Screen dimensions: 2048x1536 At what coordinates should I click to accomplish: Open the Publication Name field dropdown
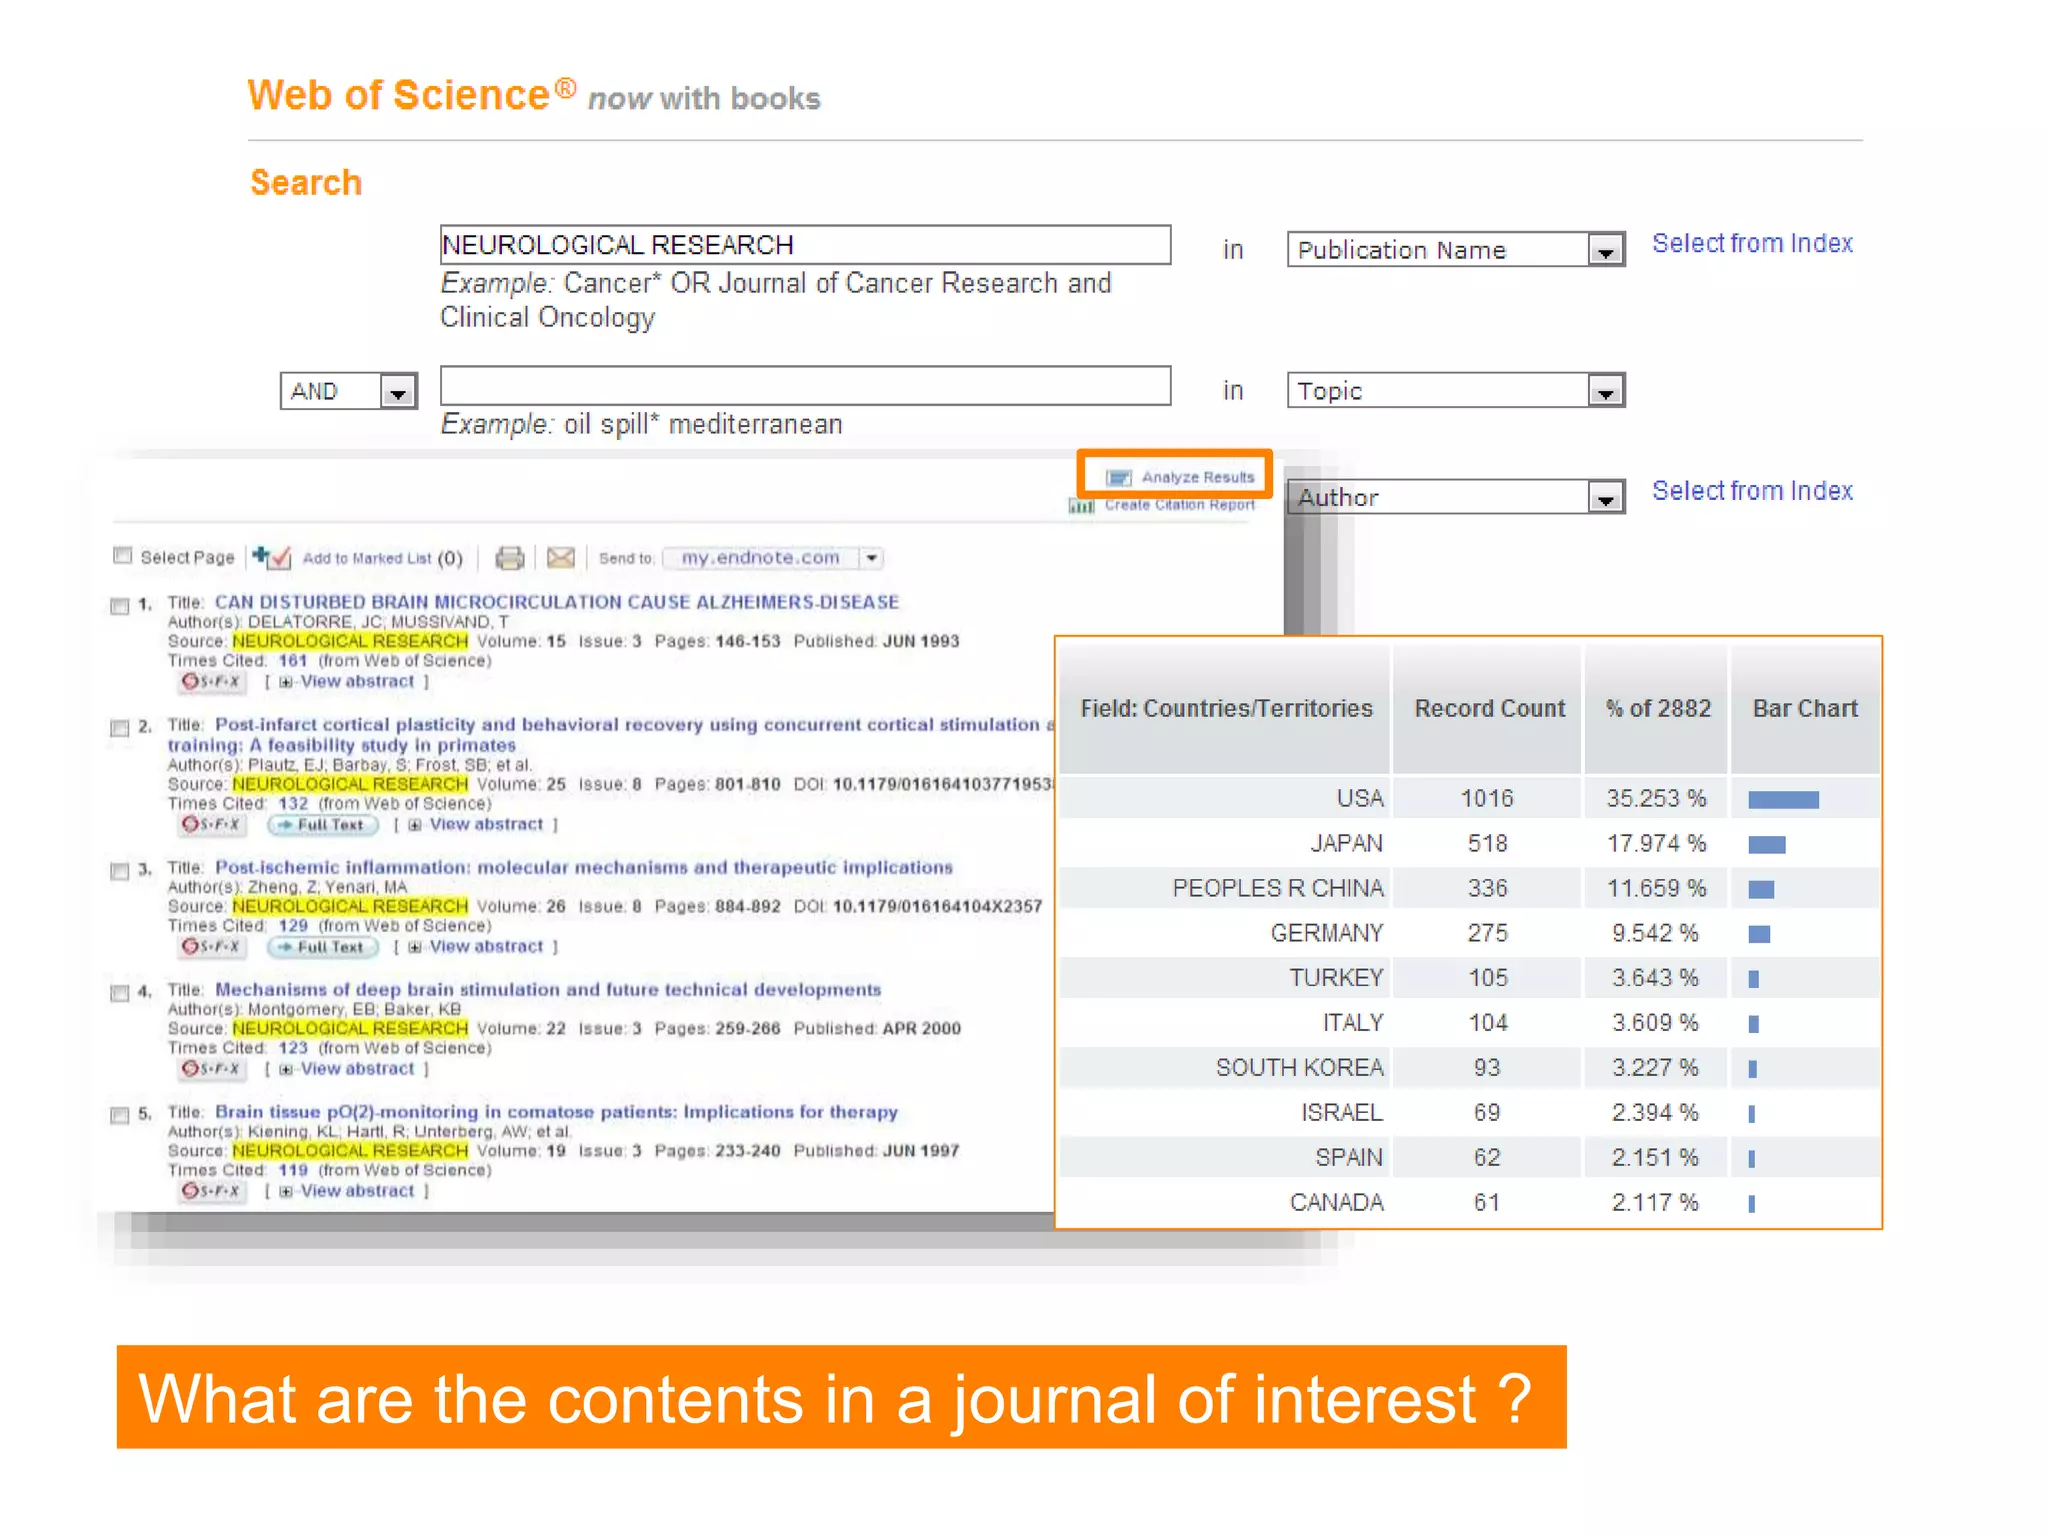point(1605,250)
